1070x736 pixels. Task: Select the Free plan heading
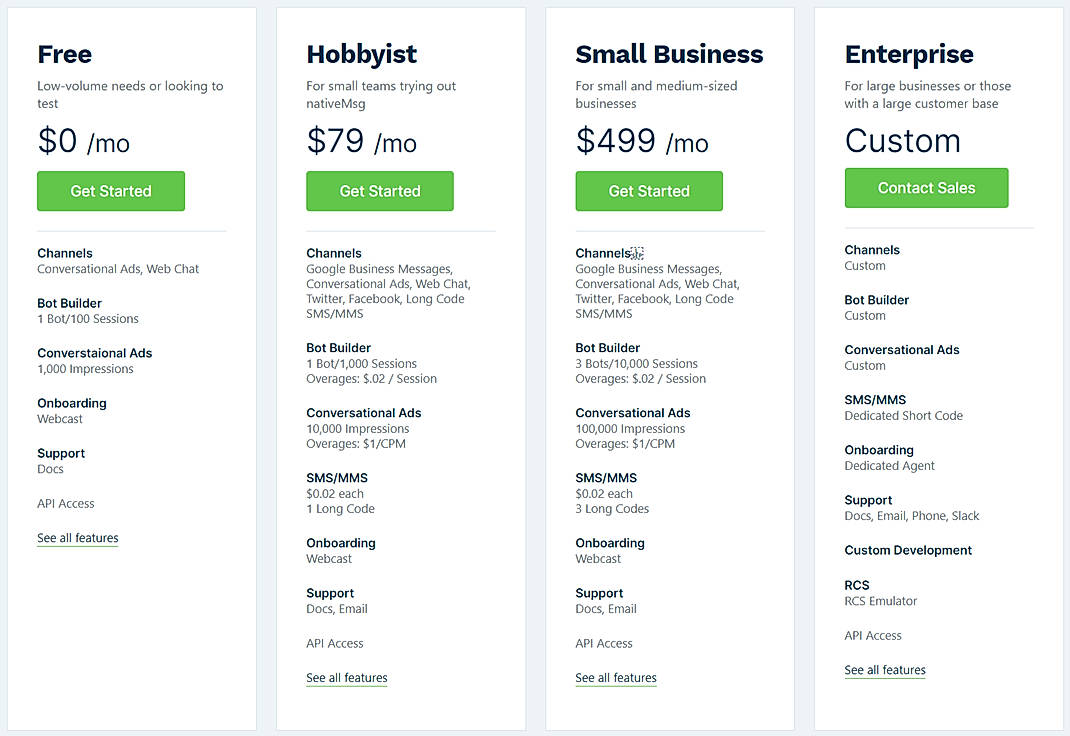[x=64, y=54]
